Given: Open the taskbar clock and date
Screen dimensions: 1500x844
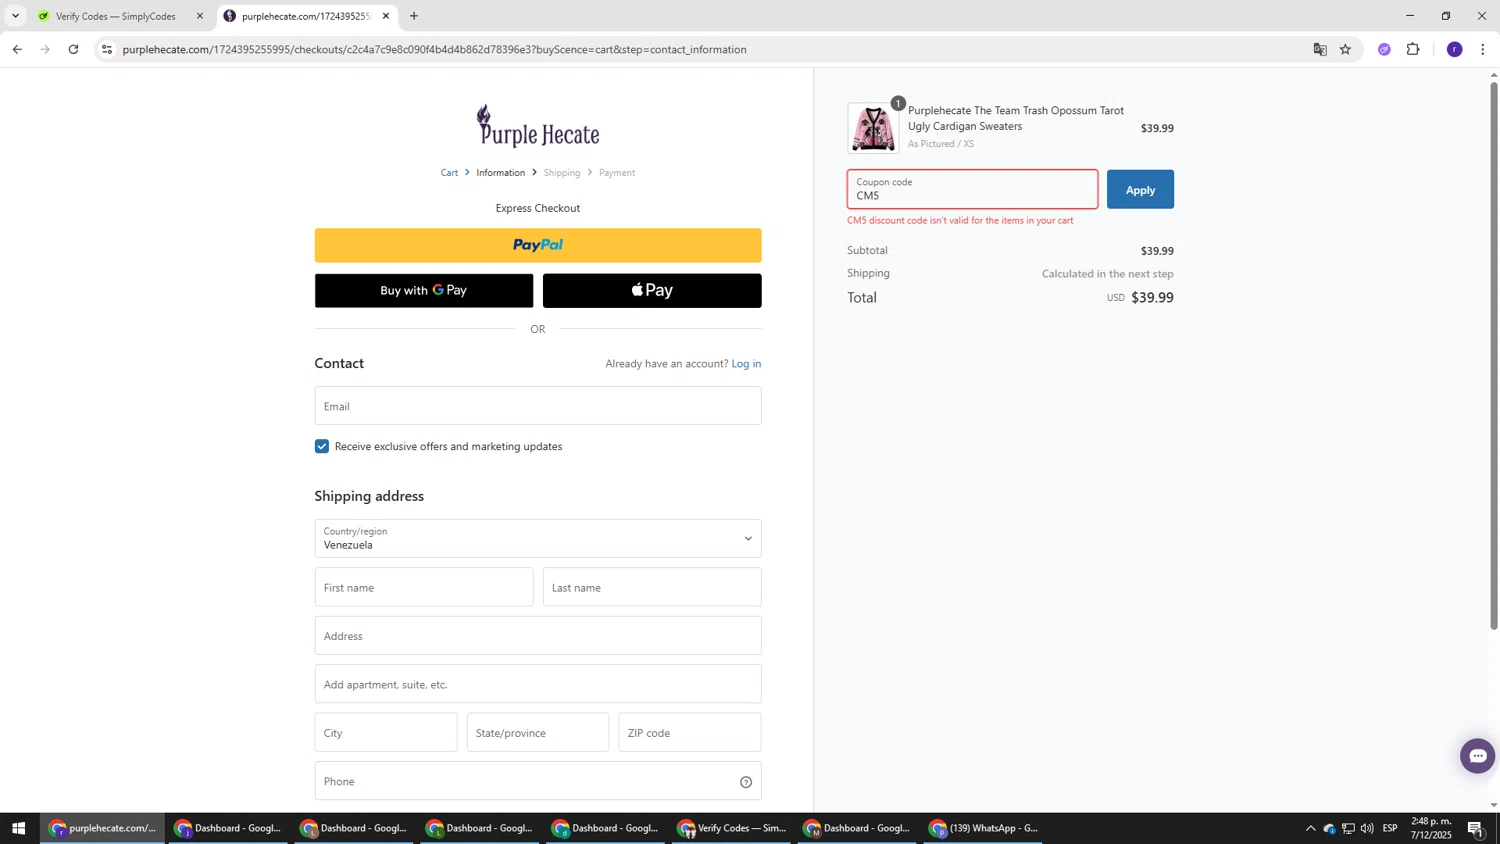Looking at the screenshot, I should (x=1431, y=828).
